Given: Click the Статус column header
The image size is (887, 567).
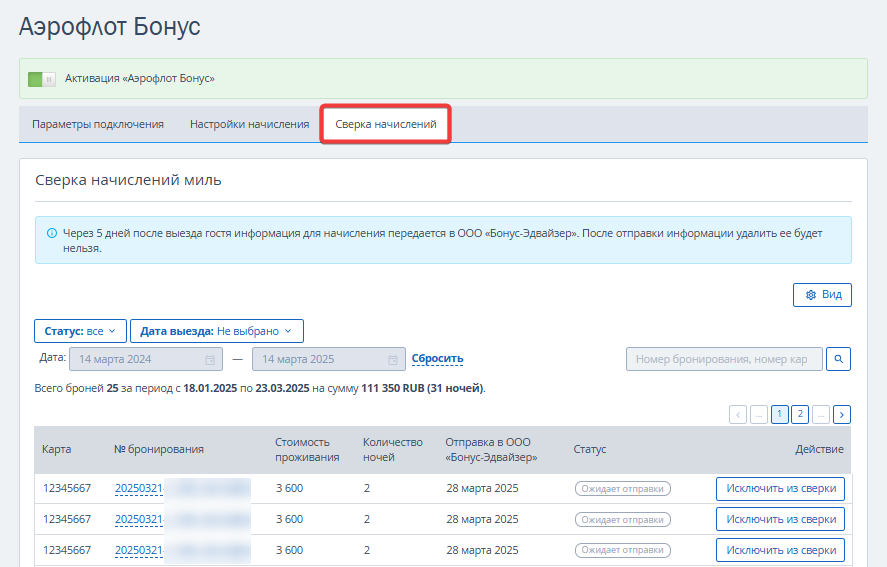Looking at the screenshot, I should (589, 449).
